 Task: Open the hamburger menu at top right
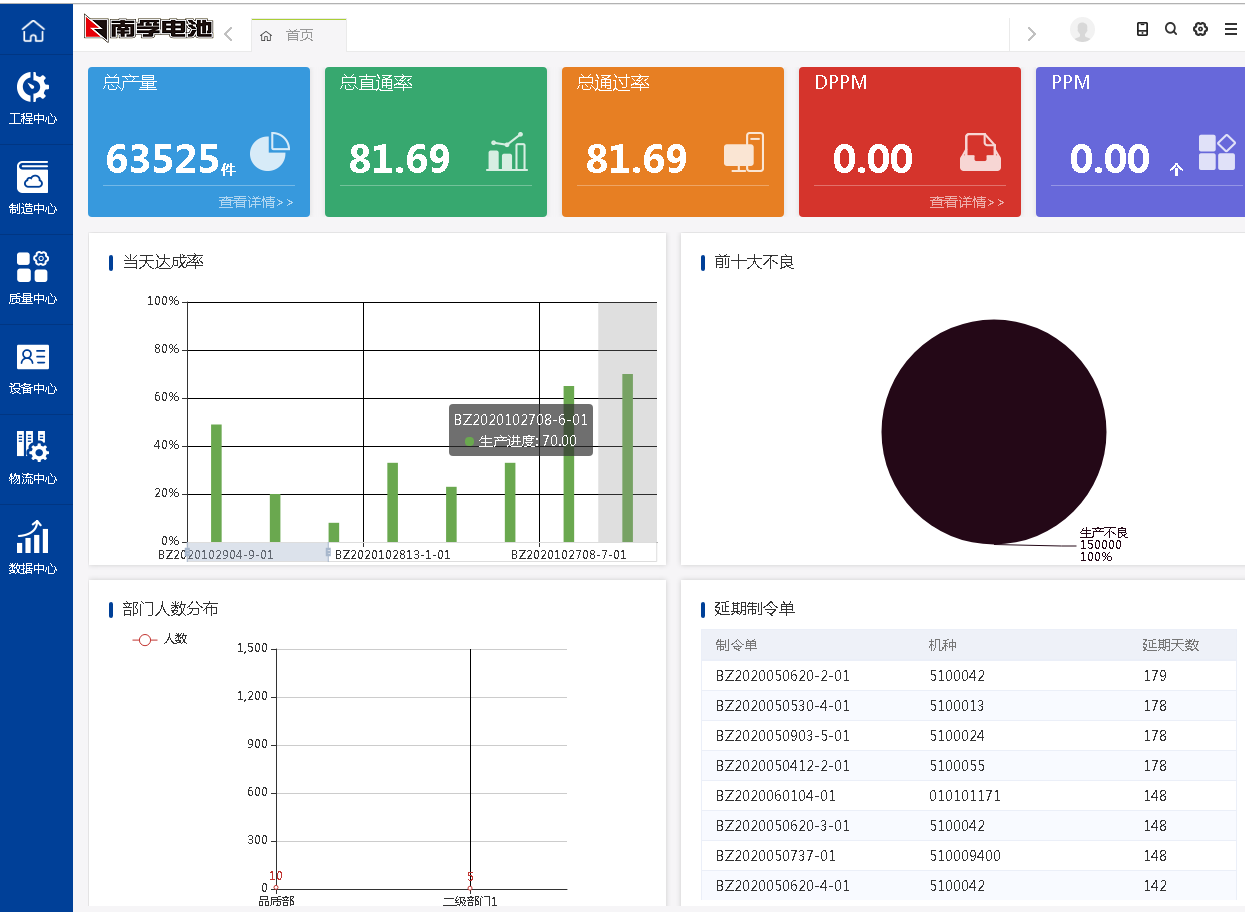coord(1230,29)
